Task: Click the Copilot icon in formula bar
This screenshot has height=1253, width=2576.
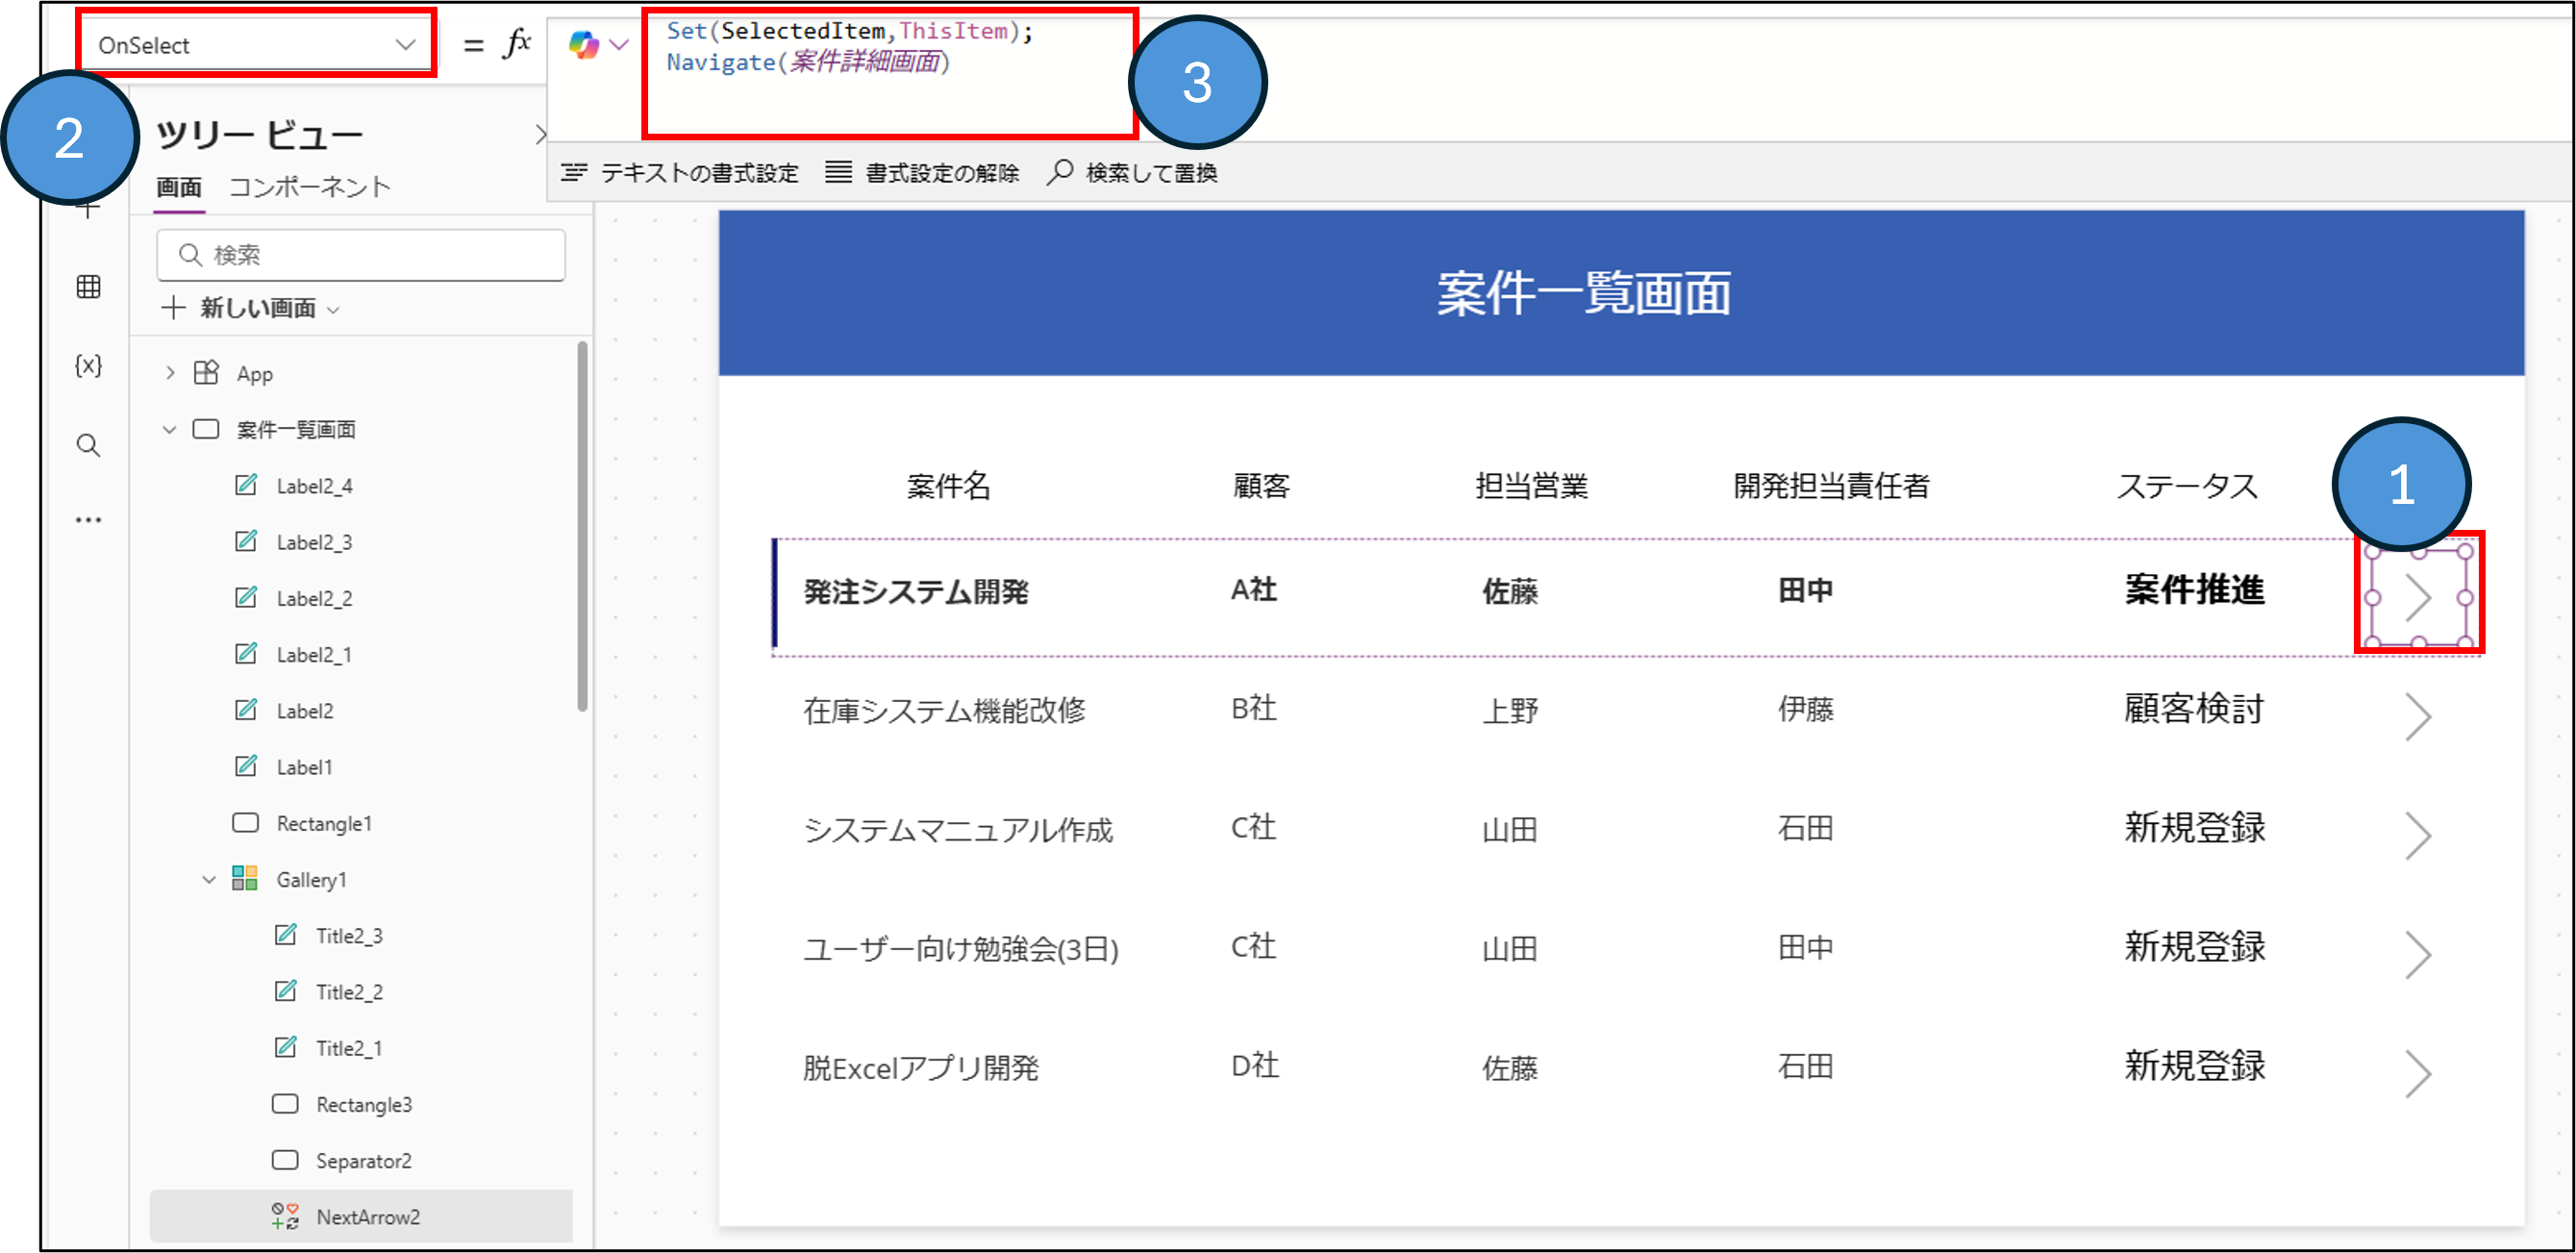Action: tap(584, 45)
